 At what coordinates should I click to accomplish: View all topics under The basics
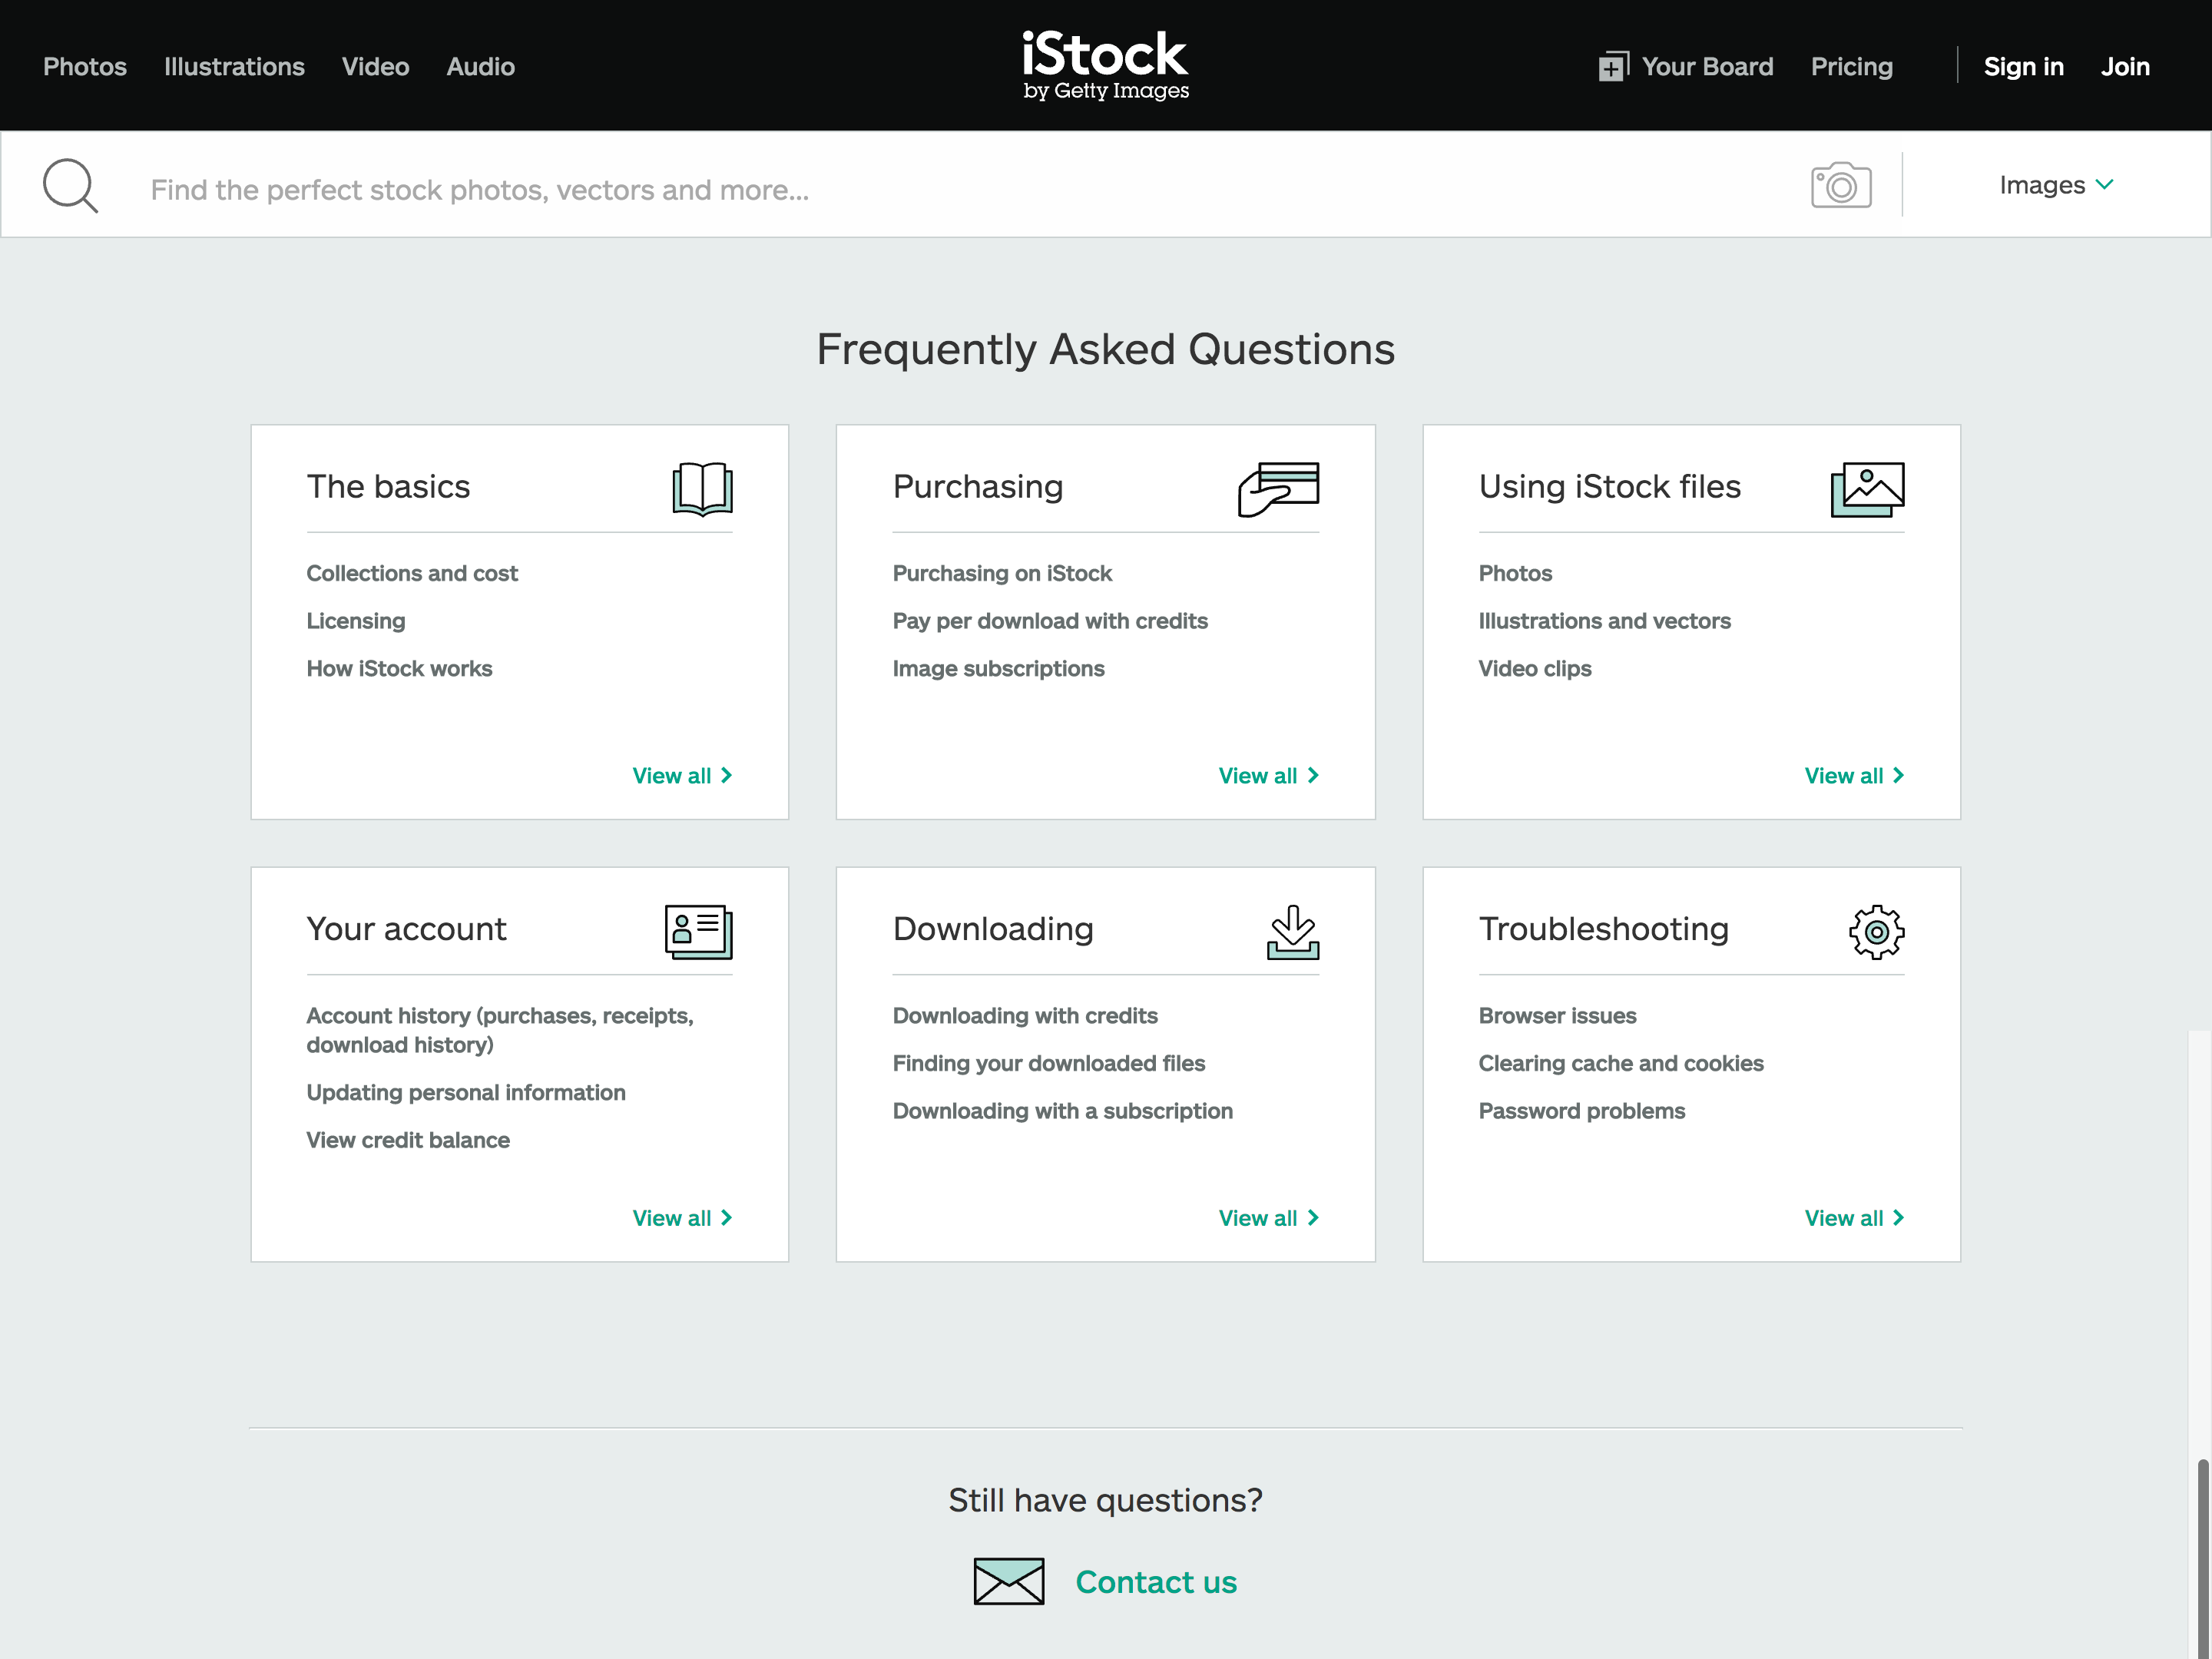coord(682,776)
